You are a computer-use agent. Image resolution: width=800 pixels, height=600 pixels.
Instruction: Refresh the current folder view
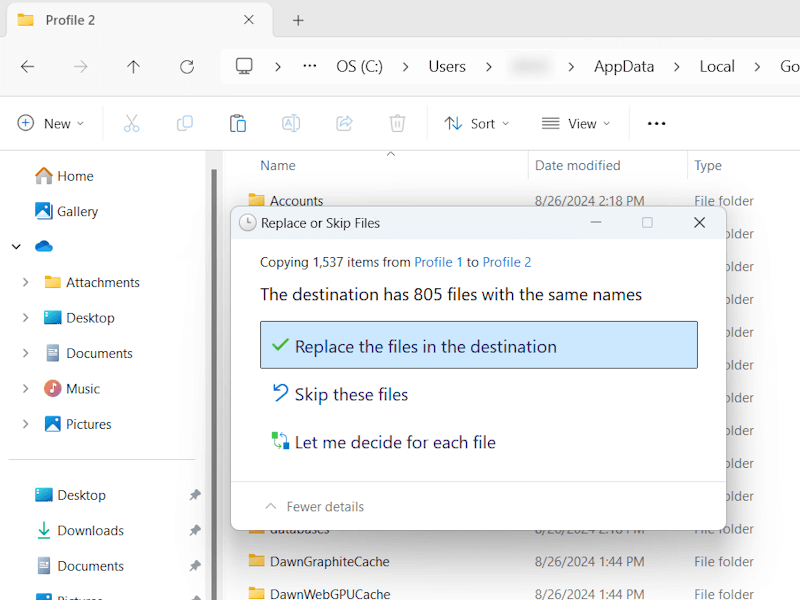pyautogui.click(x=187, y=66)
